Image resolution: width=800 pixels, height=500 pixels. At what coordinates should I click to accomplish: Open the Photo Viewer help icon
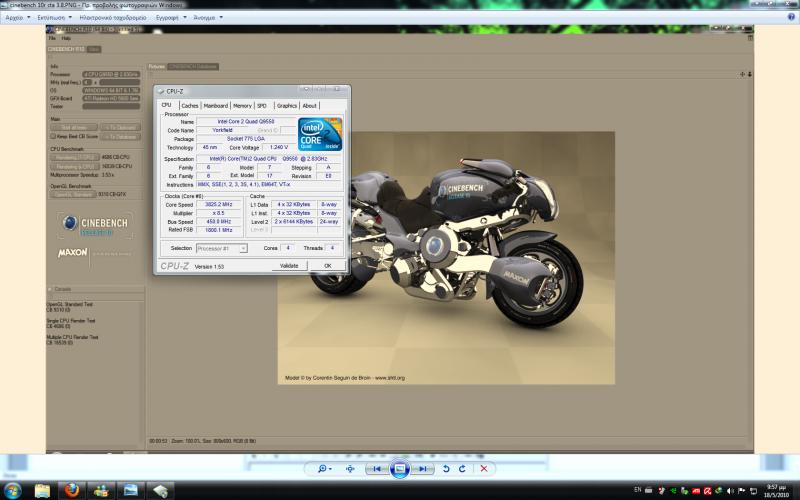(x=791, y=17)
